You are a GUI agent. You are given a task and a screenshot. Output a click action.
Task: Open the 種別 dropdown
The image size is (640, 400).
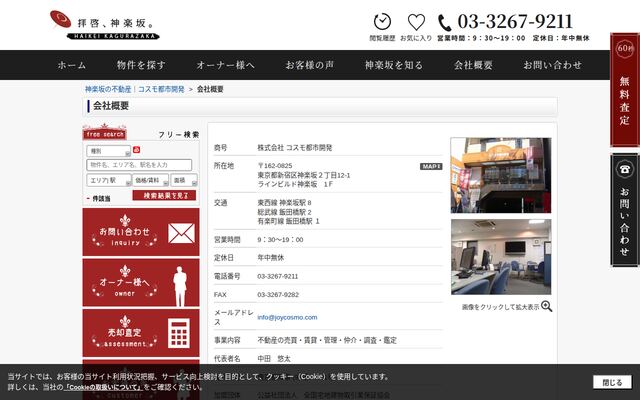[x=109, y=151]
